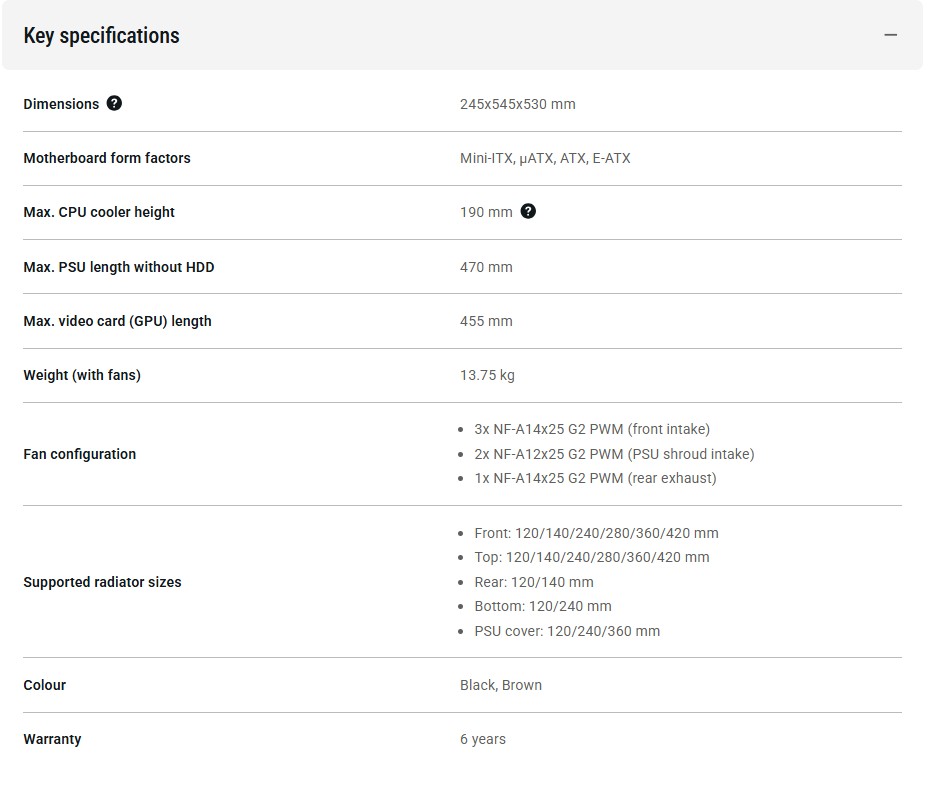Click the Max. PSU length without HDD label

(x=118, y=267)
